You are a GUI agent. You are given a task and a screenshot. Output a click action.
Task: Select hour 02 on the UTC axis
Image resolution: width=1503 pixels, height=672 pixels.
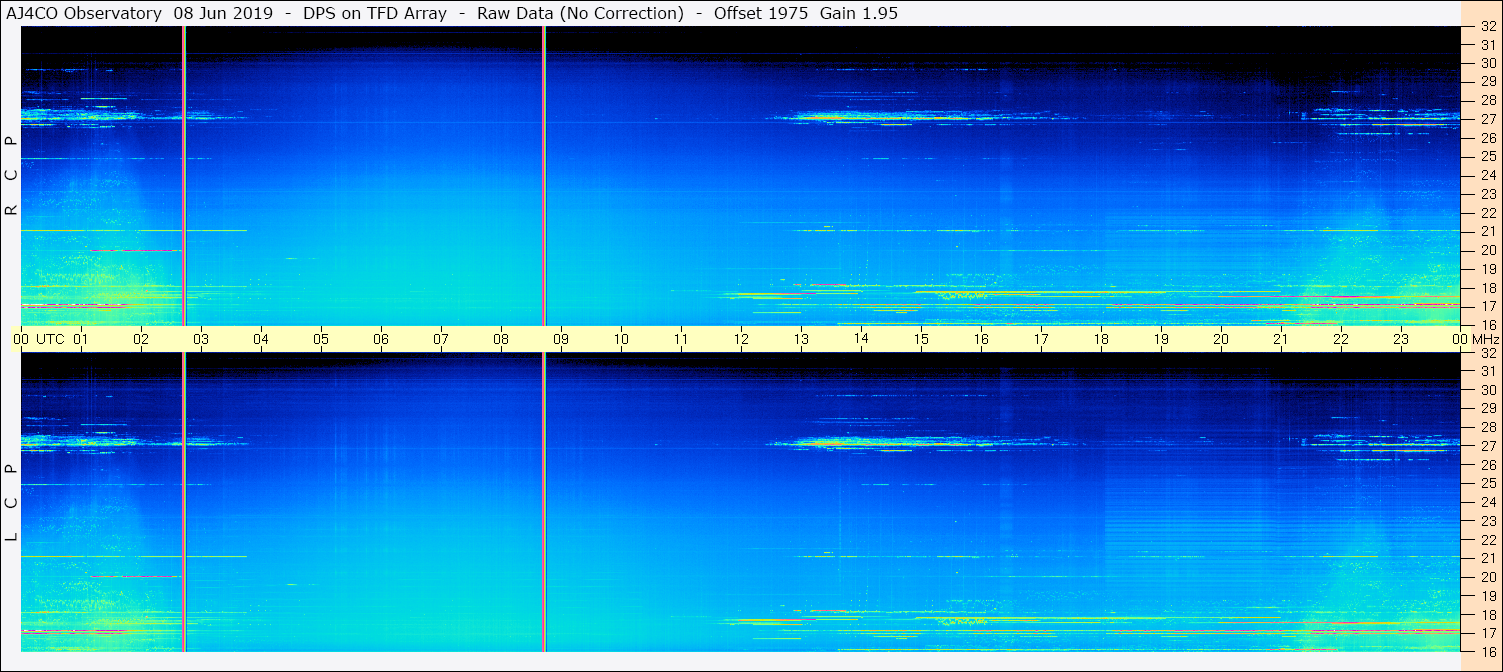pos(141,339)
